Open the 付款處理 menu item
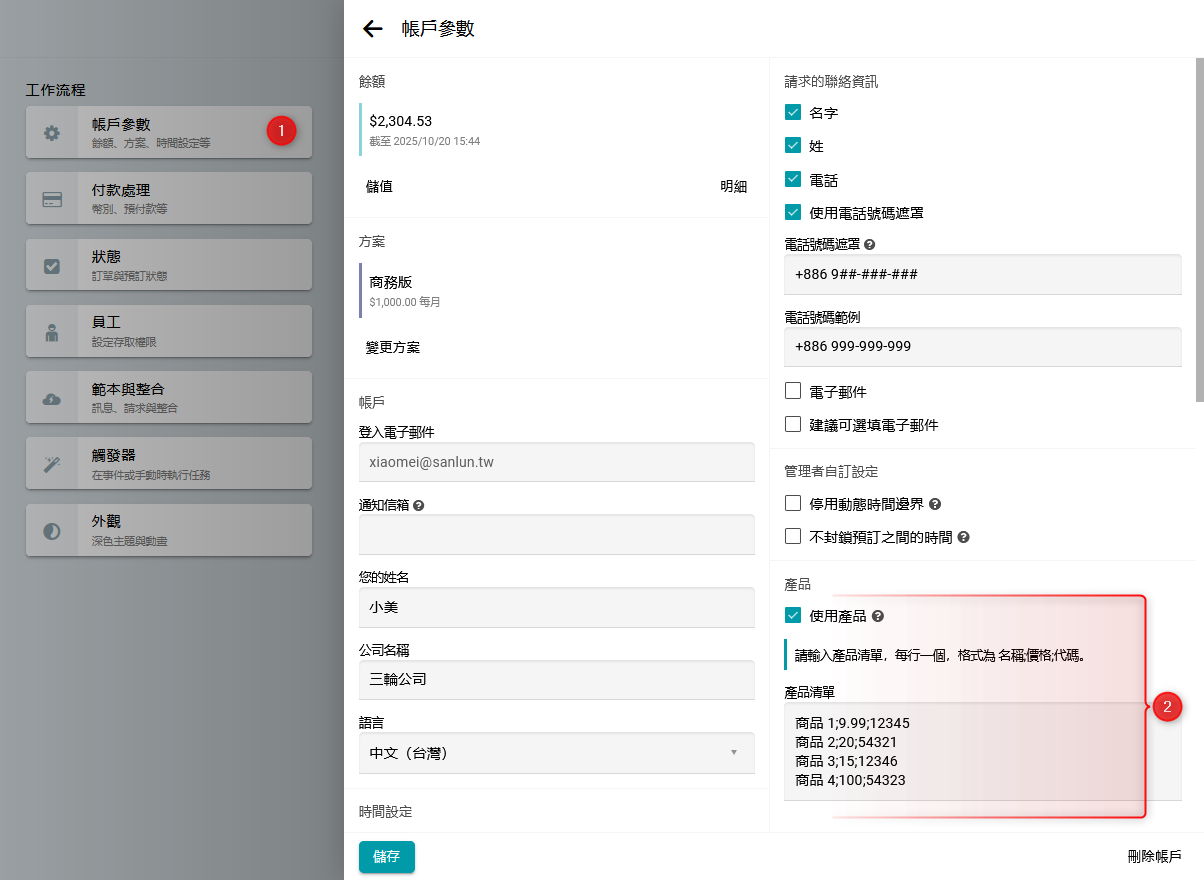This screenshot has width=1204, height=880. click(168, 198)
